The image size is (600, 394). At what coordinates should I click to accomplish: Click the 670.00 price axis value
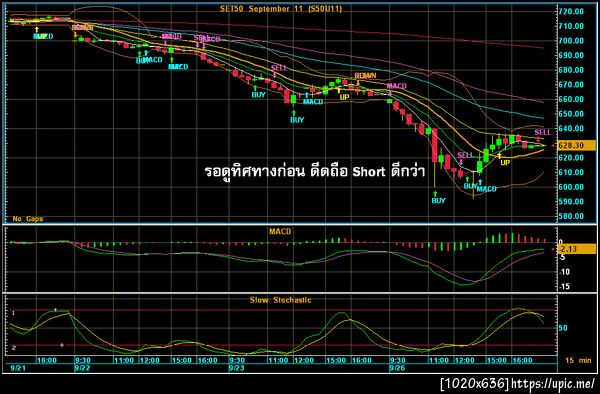pos(571,85)
